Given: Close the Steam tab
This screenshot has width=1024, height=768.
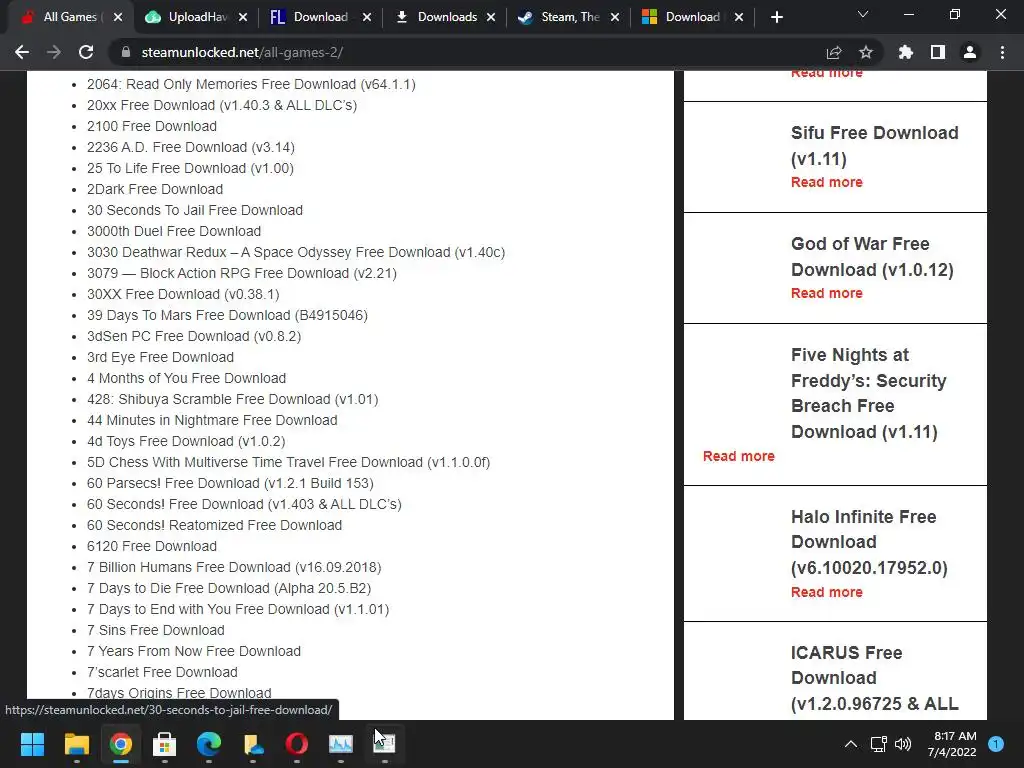Looking at the screenshot, I should pyautogui.click(x=615, y=17).
